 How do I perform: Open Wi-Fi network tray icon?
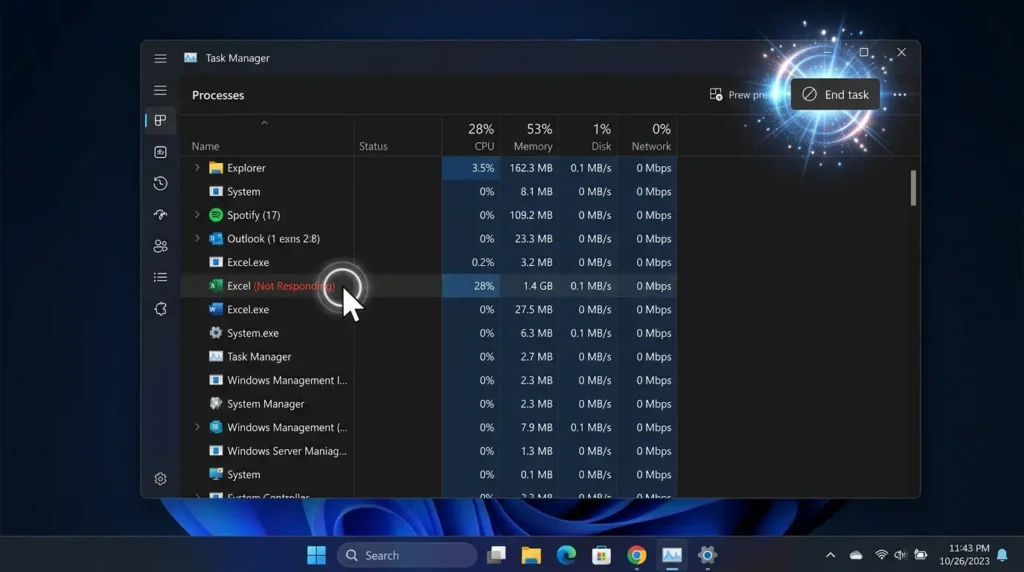[x=880, y=555]
